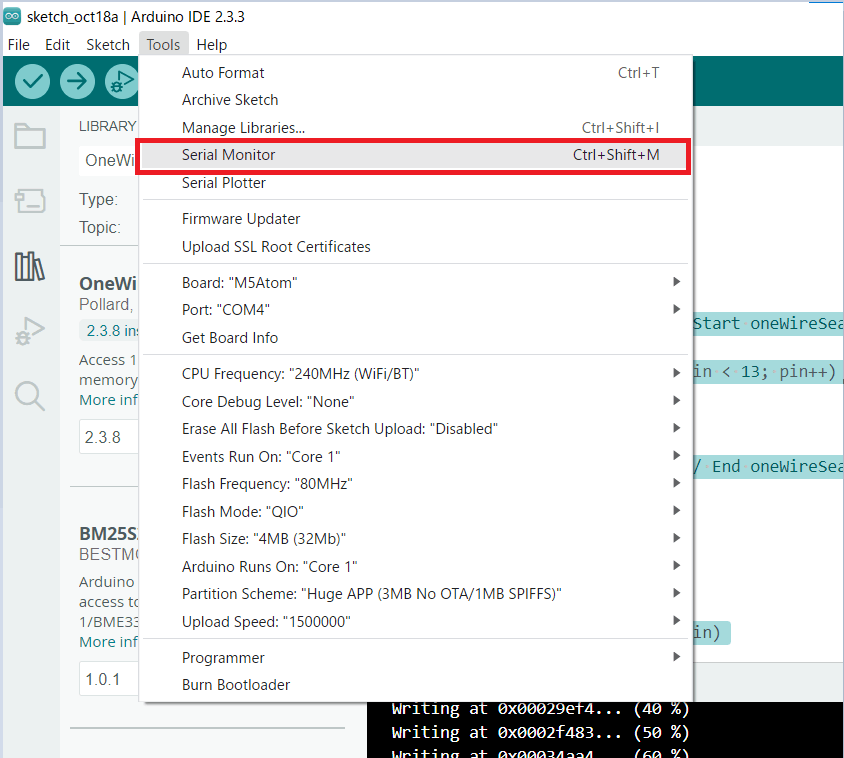The height and width of the screenshot is (758, 844).
Task: Expand Arduino Runs On "Core 1" submenu
Action: (x=415, y=566)
